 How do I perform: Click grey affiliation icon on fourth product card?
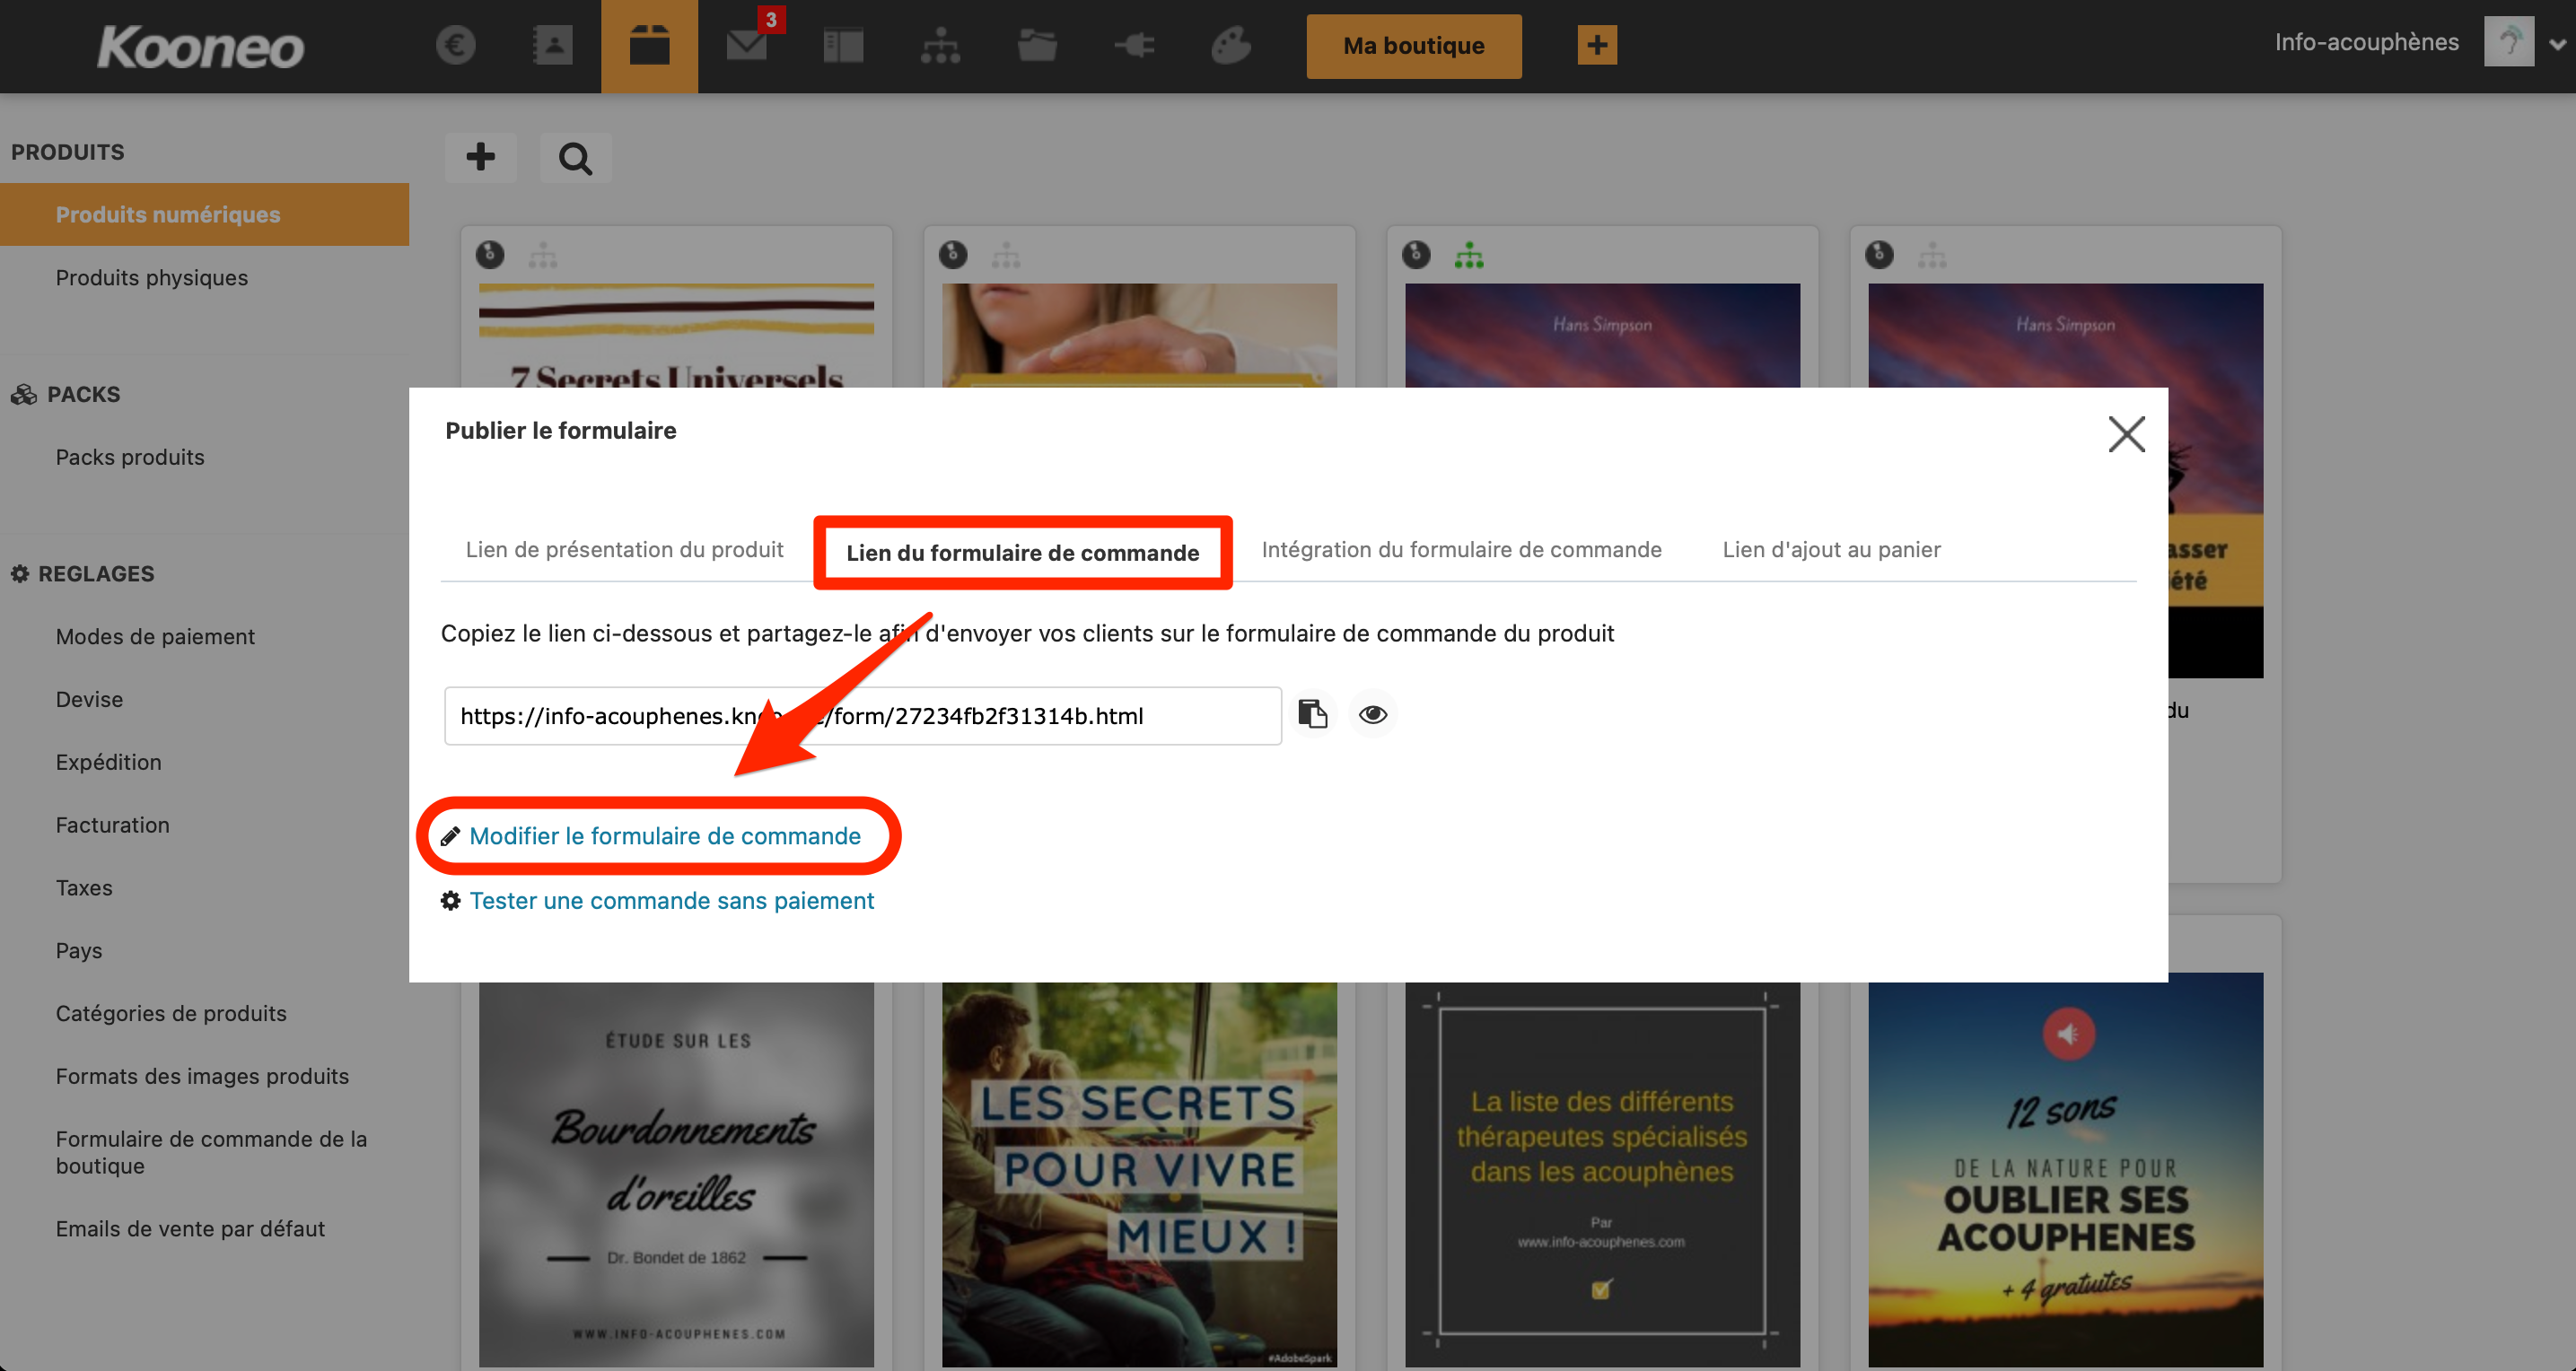click(1931, 255)
